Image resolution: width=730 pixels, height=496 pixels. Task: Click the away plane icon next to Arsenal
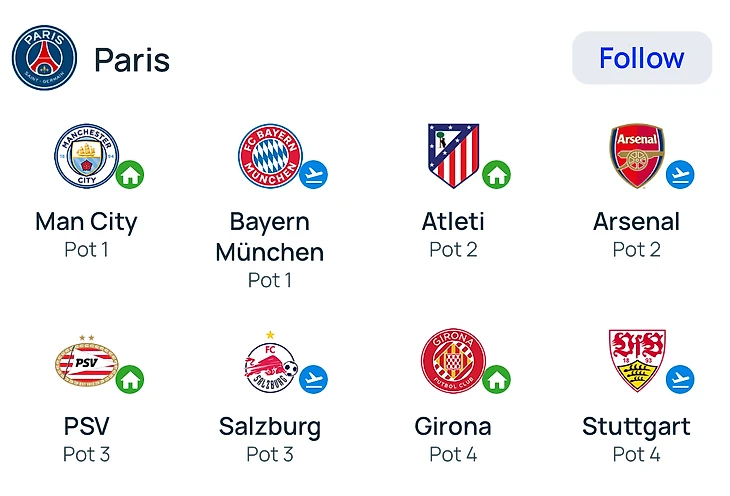coord(681,175)
